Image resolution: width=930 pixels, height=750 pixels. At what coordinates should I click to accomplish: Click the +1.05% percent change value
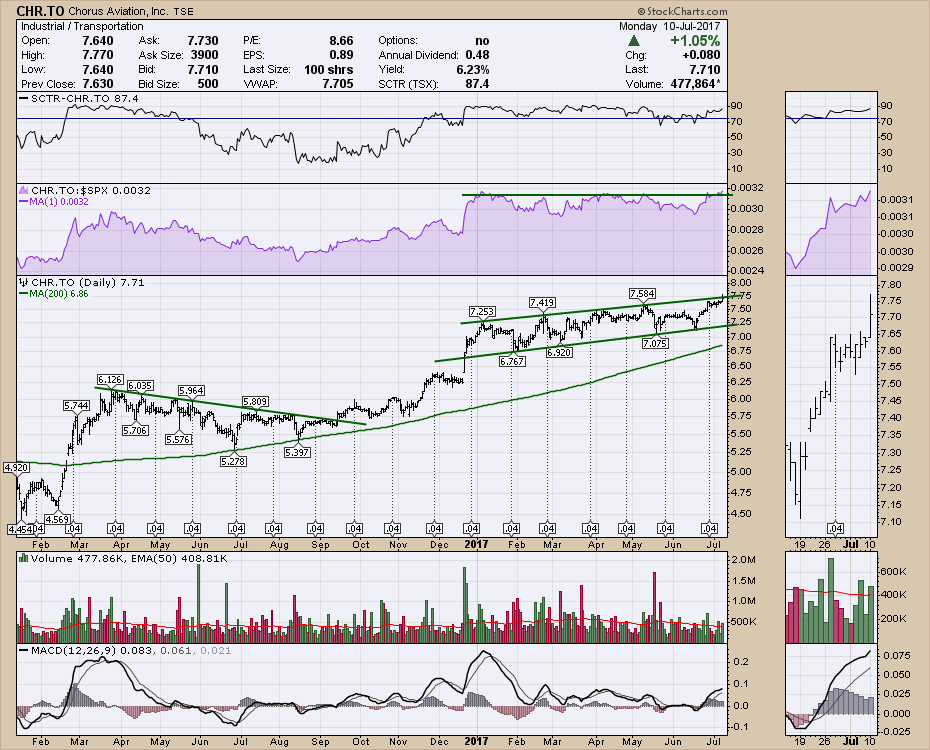[x=695, y=41]
